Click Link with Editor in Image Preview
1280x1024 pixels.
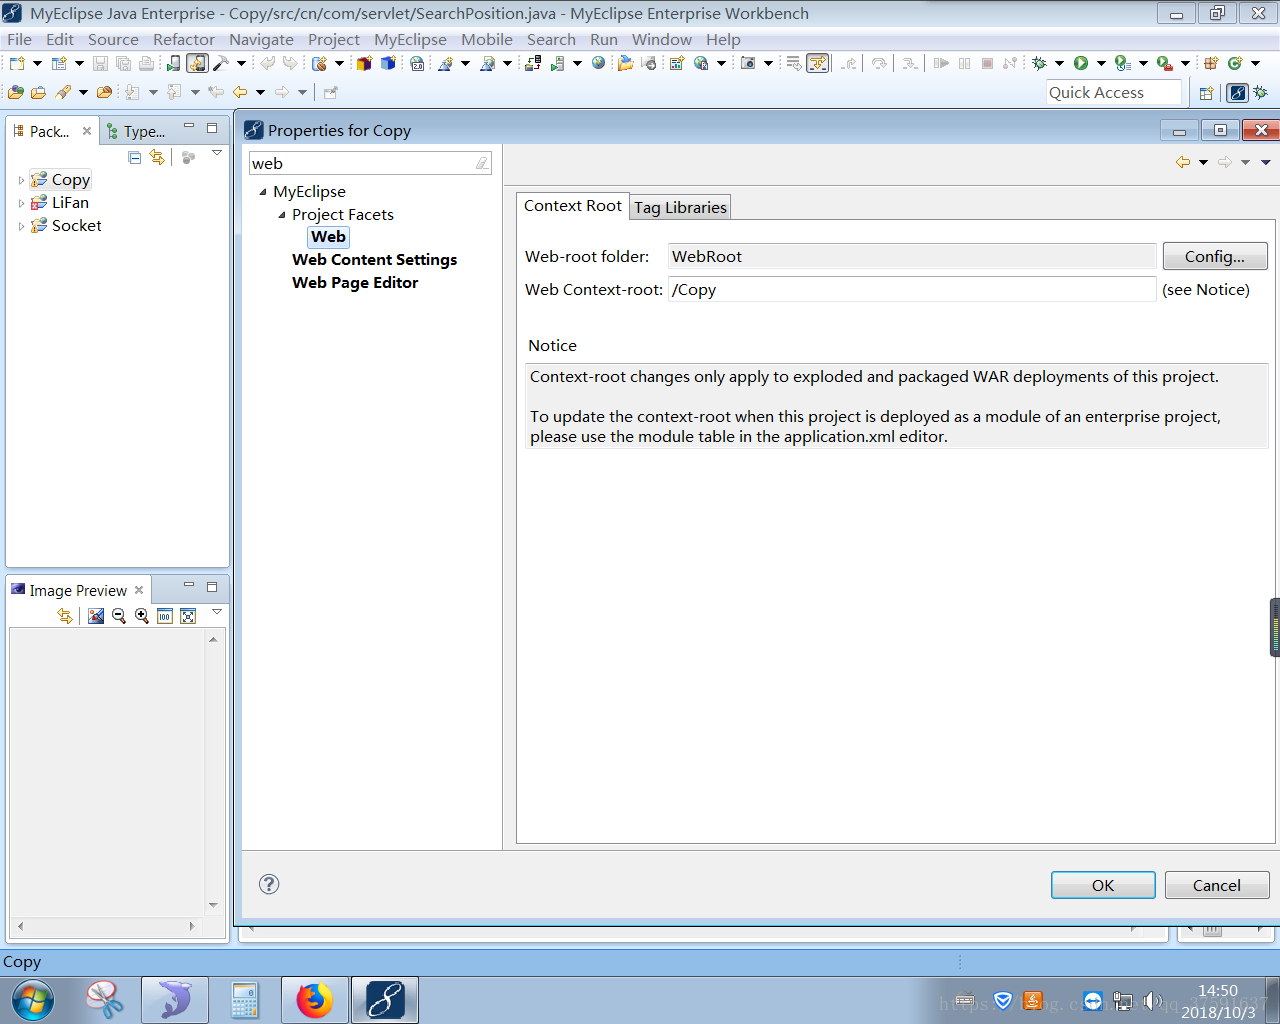coord(65,616)
